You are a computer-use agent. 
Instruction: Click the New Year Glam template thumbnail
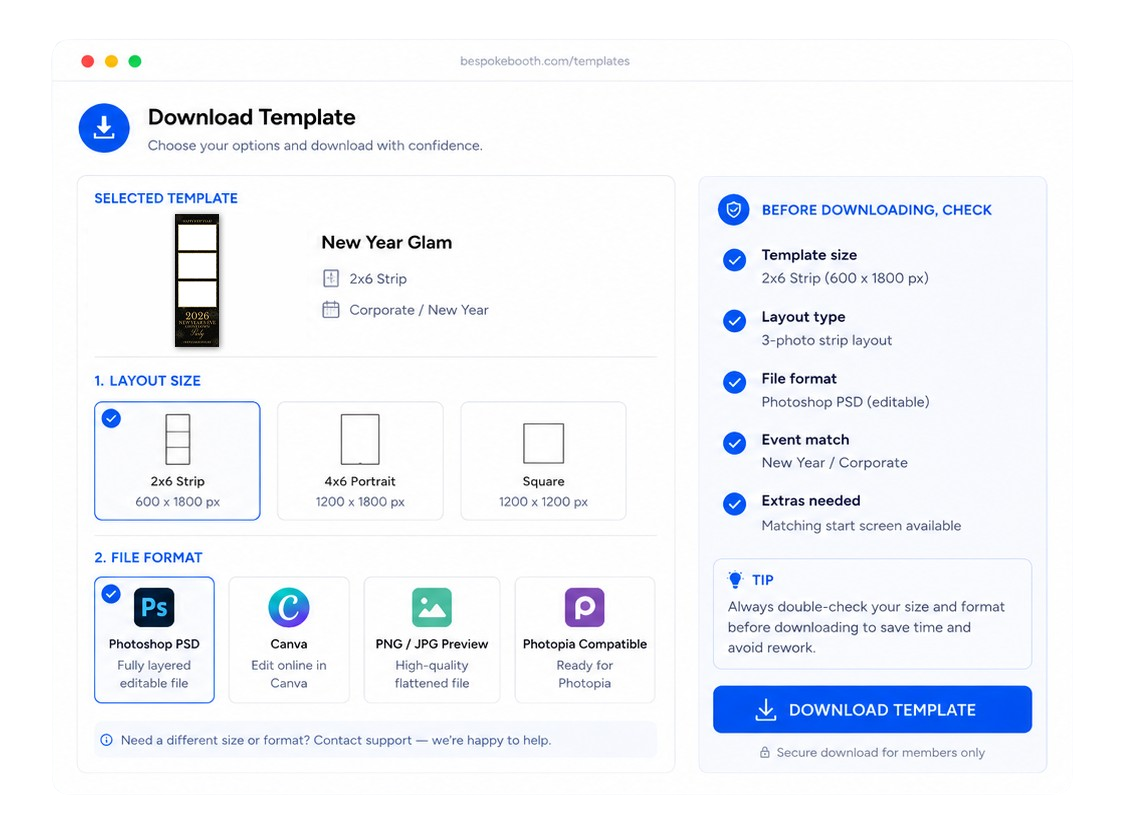(x=197, y=280)
